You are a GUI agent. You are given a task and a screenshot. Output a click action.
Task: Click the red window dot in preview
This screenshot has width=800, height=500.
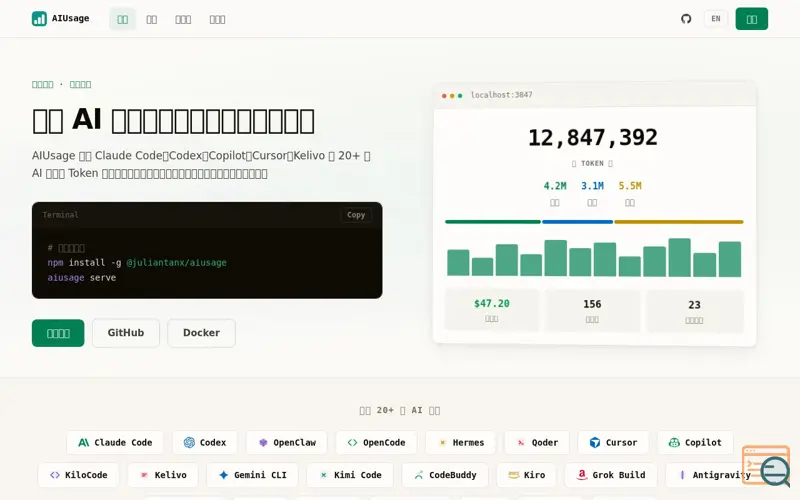coord(444,95)
